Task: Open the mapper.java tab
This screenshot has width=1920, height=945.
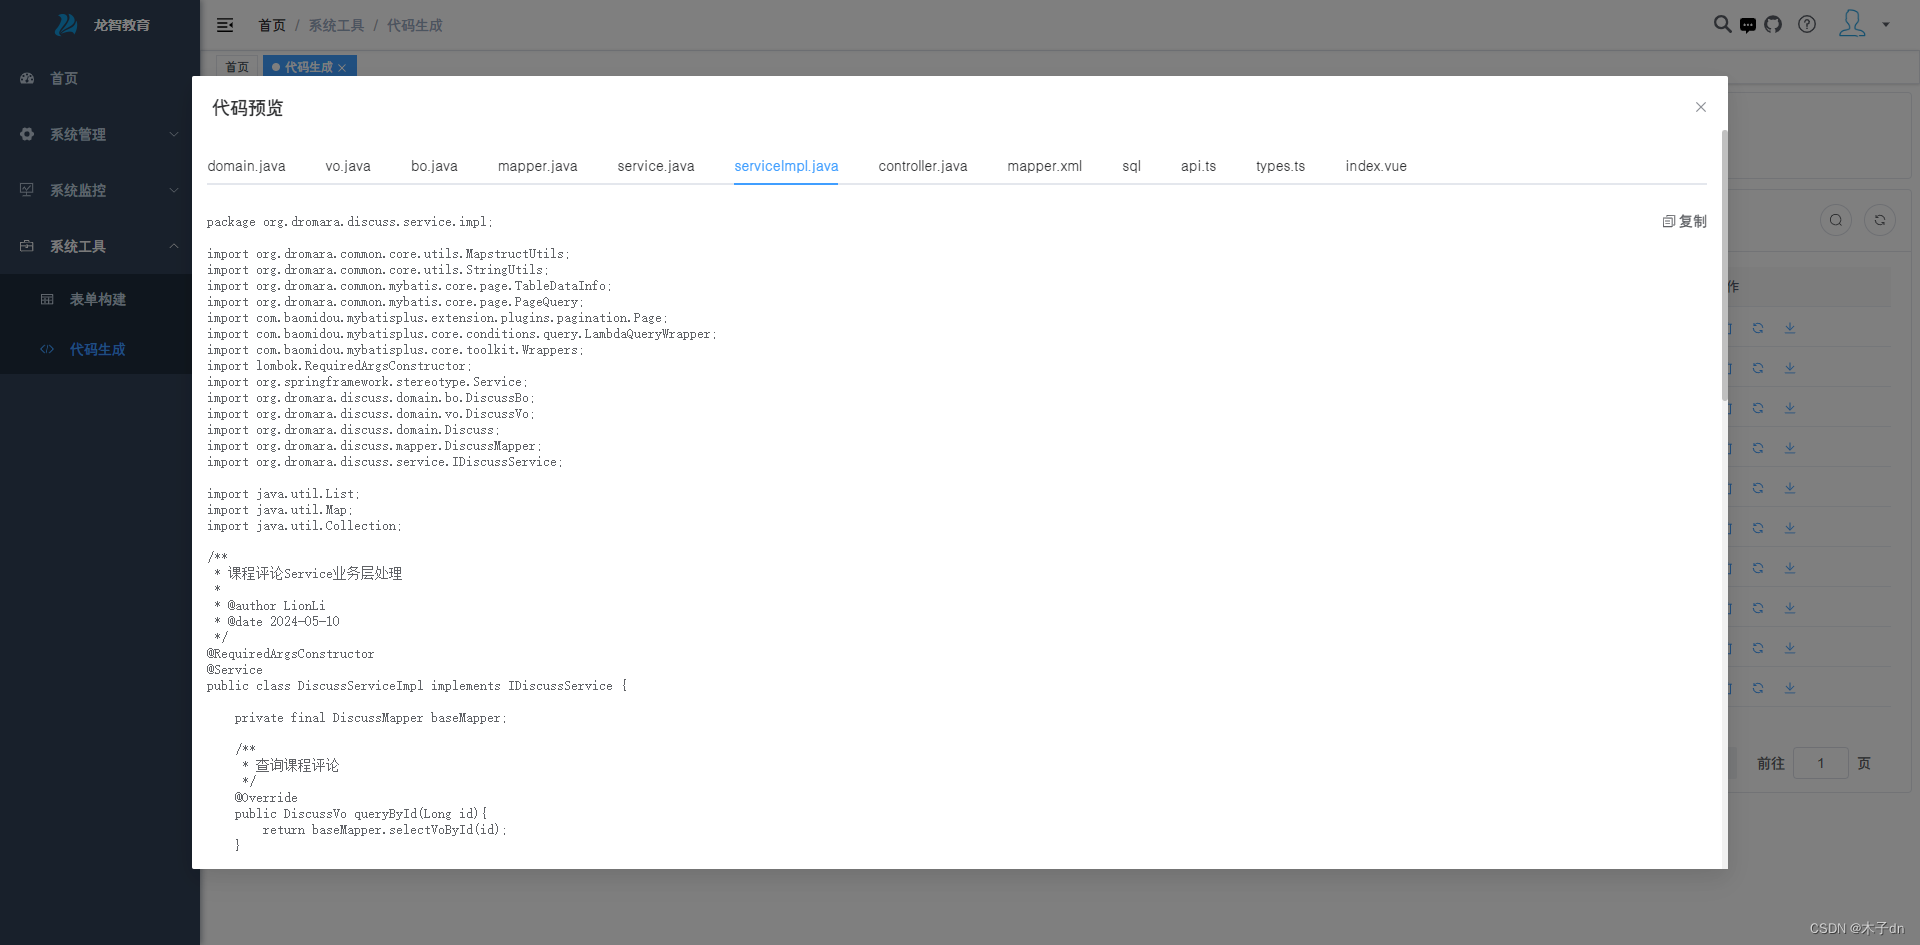Action: (537, 166)
